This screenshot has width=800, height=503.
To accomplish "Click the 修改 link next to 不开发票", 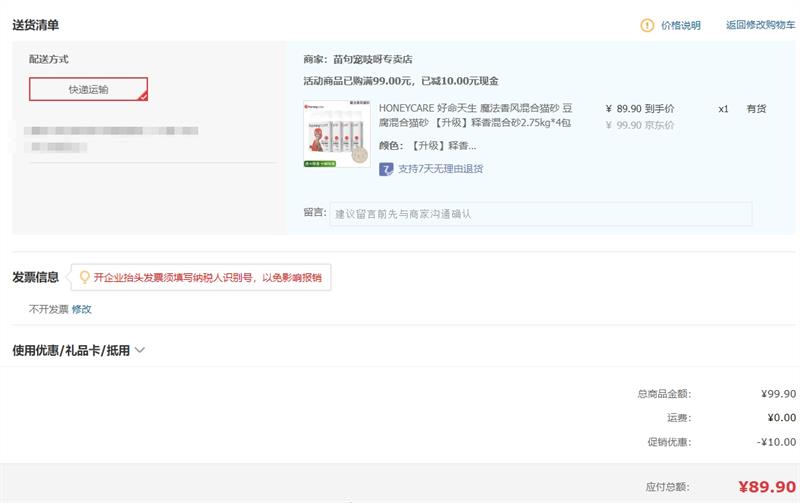I will [81, 309].
